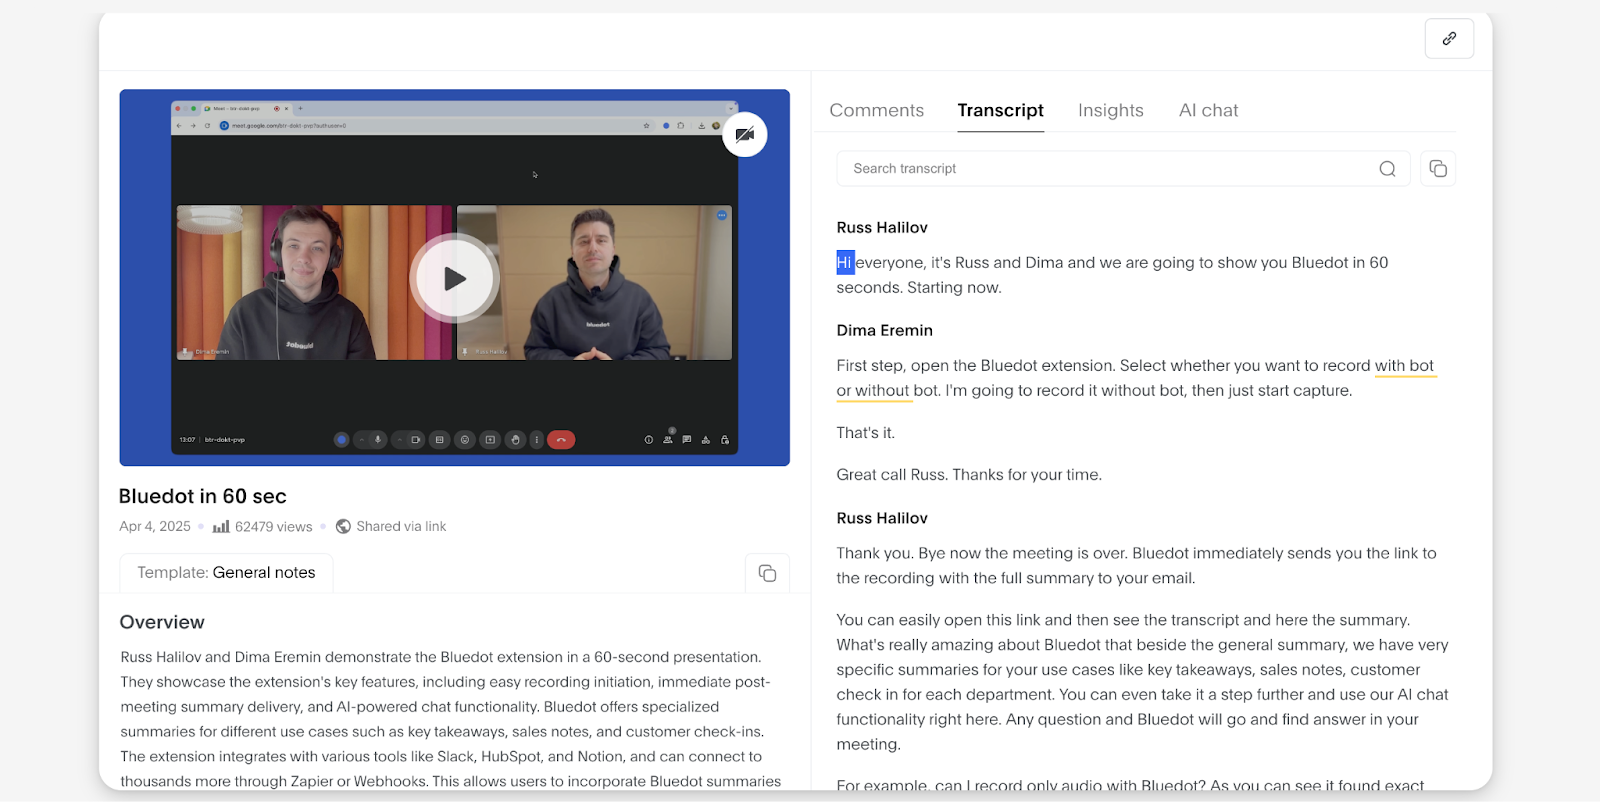Image resolution: width=1600 pixels, height=802 pixels.
Task: Click the chat bubble icon in the video's Meet bar
Action: (687, 439)
